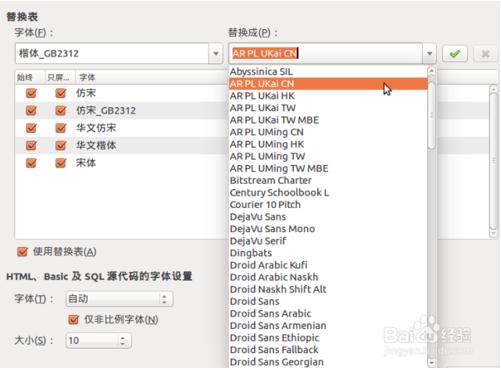This screenshot has height=370, width=501.
Task: Uncheck 使用替换表 checkbox
Action: 22,252
